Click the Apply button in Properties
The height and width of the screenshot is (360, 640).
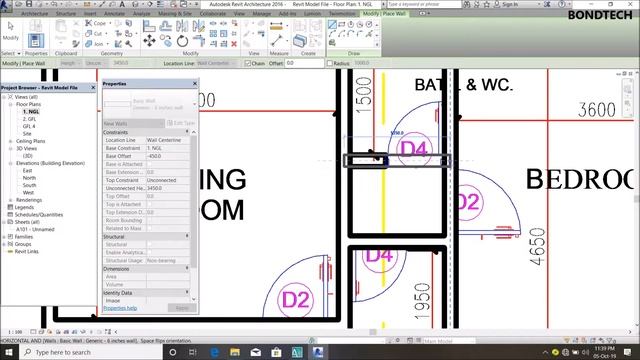click(x=182, y=308)
